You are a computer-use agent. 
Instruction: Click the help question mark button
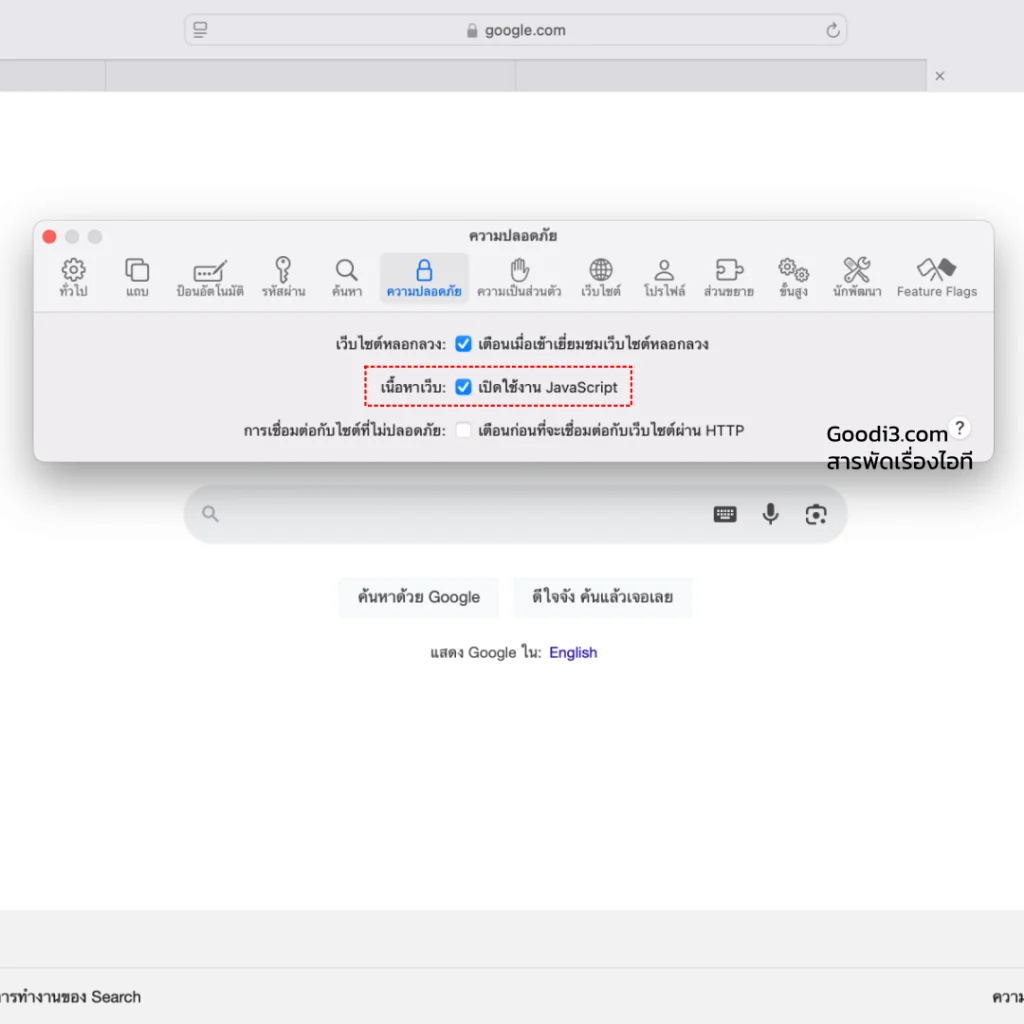(x=959, y=428)
